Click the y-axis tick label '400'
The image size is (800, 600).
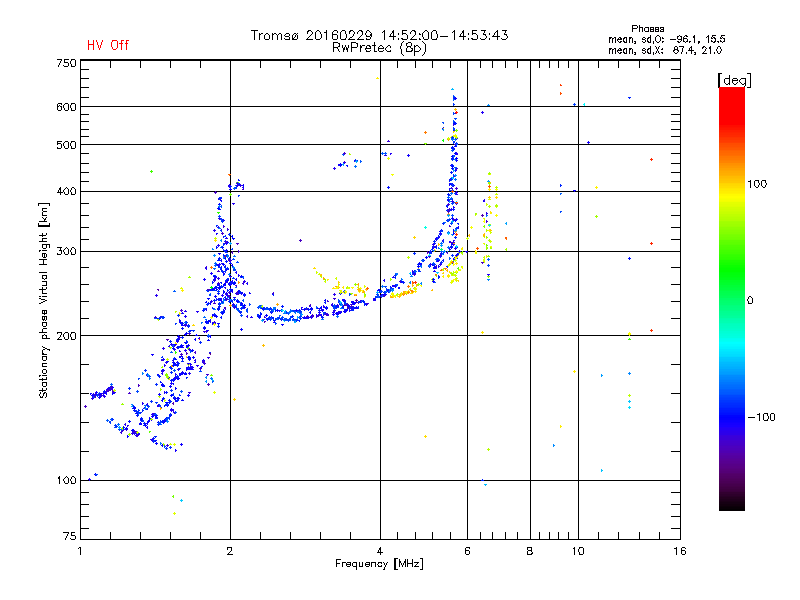pos(66,191)
